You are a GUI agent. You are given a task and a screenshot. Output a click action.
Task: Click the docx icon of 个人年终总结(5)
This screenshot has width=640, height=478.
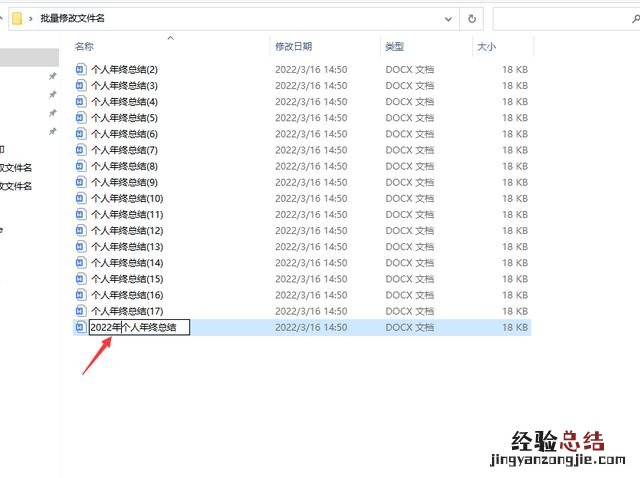[x=81, y=118]
